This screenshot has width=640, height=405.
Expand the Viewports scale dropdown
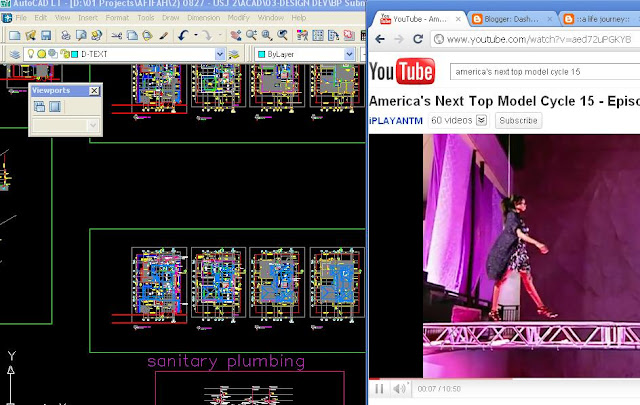93,125
